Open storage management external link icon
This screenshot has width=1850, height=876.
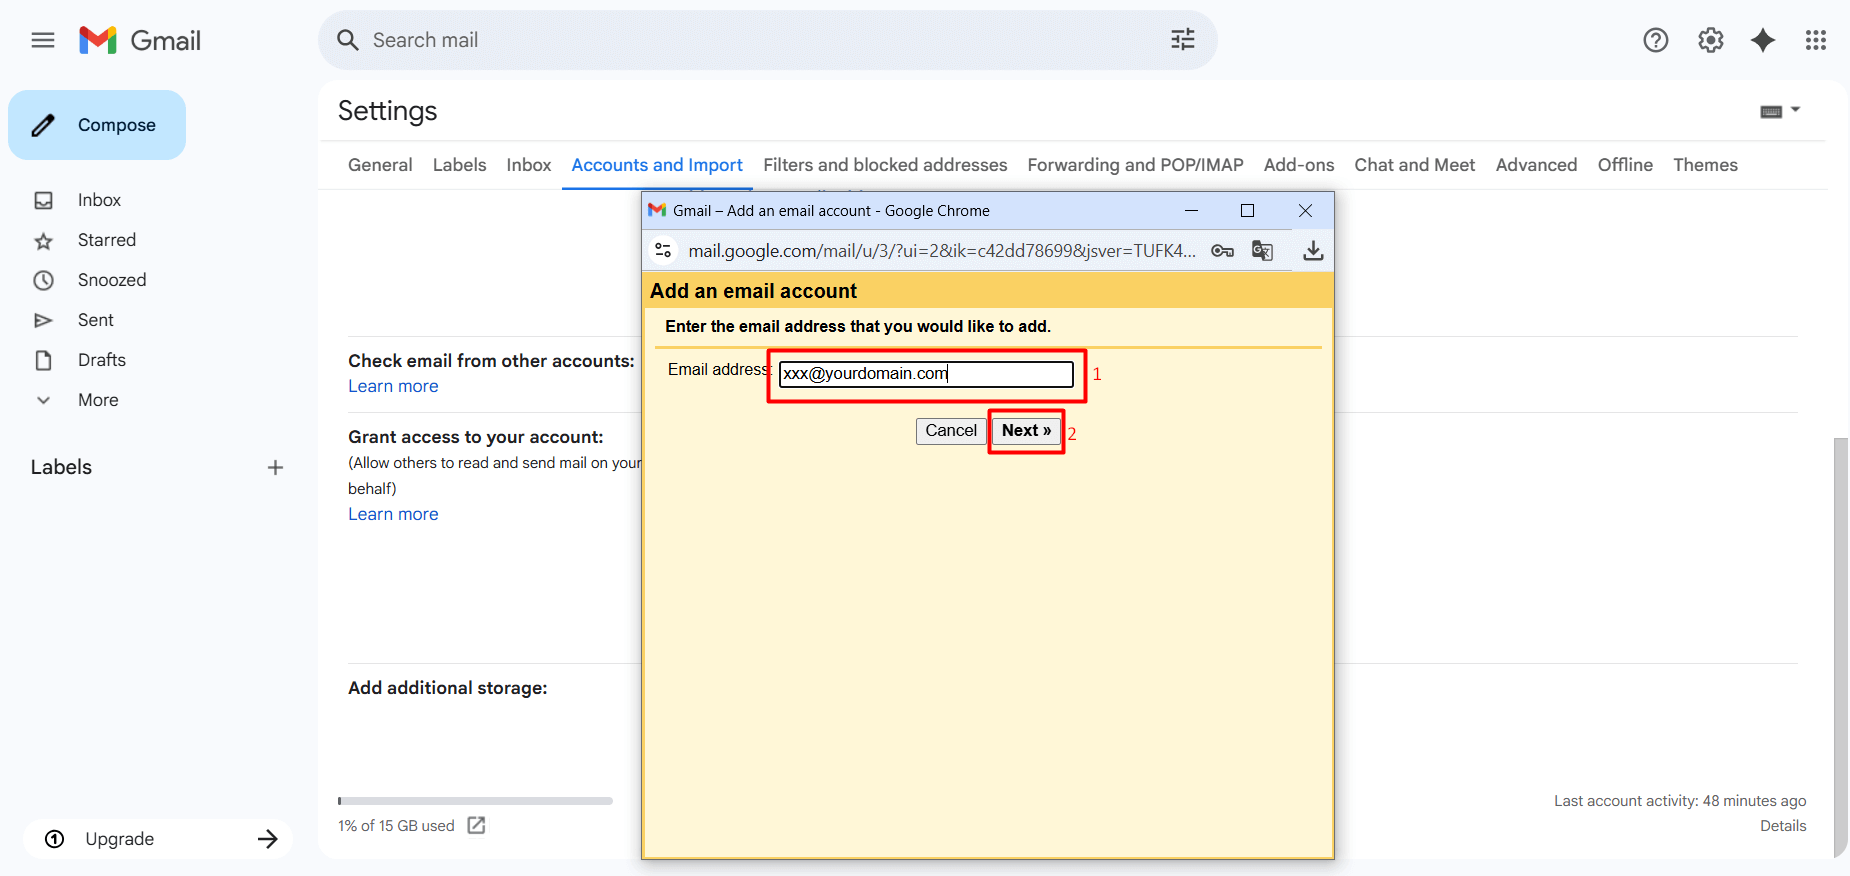[x=476, y=825]
